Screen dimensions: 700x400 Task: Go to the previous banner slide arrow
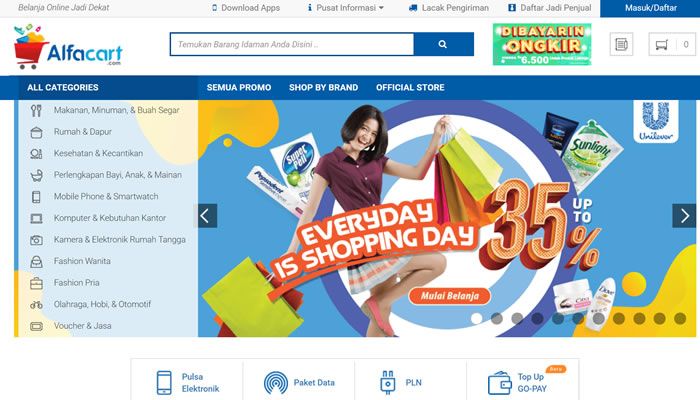click(205, 216)
